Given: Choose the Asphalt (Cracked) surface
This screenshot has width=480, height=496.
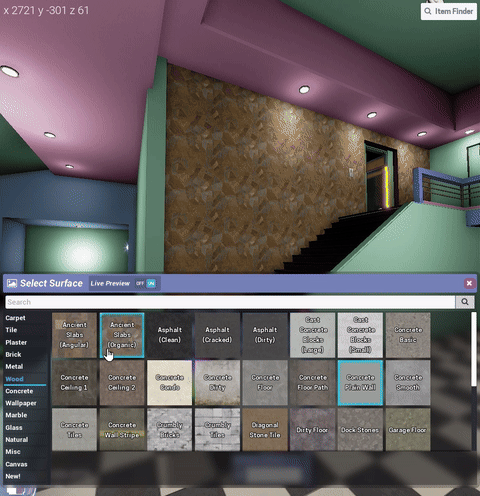Looking at the screenshot, I should [217, 335].
